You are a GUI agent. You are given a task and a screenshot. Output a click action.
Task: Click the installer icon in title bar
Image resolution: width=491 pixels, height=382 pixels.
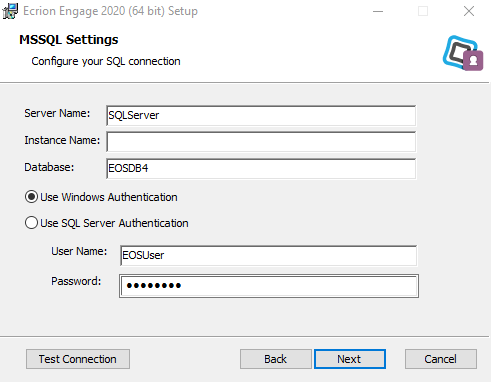pyautogui.click(x=10, y=11)
